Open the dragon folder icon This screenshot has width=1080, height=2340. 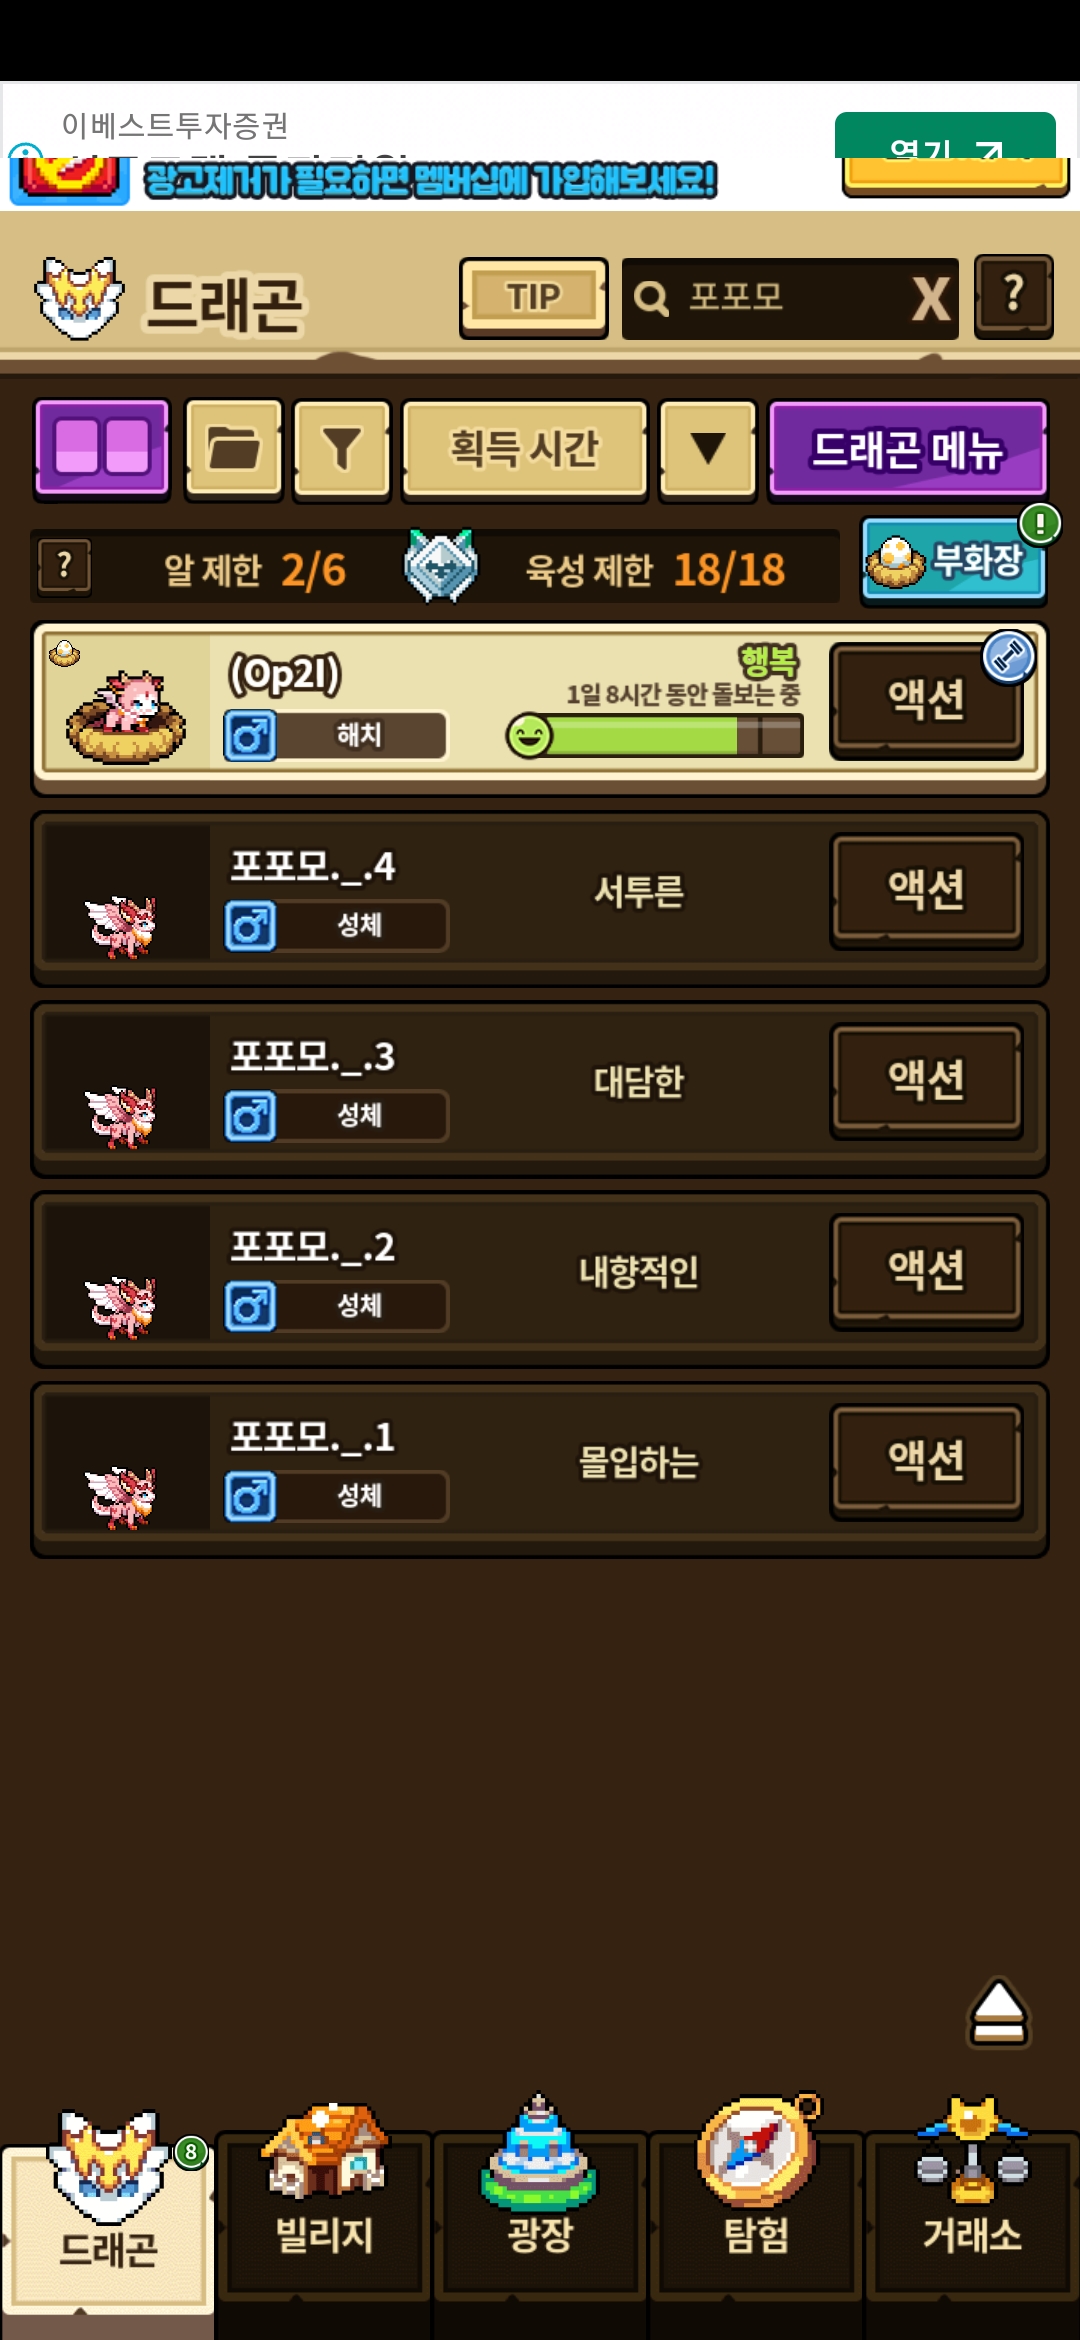point(234,447)
